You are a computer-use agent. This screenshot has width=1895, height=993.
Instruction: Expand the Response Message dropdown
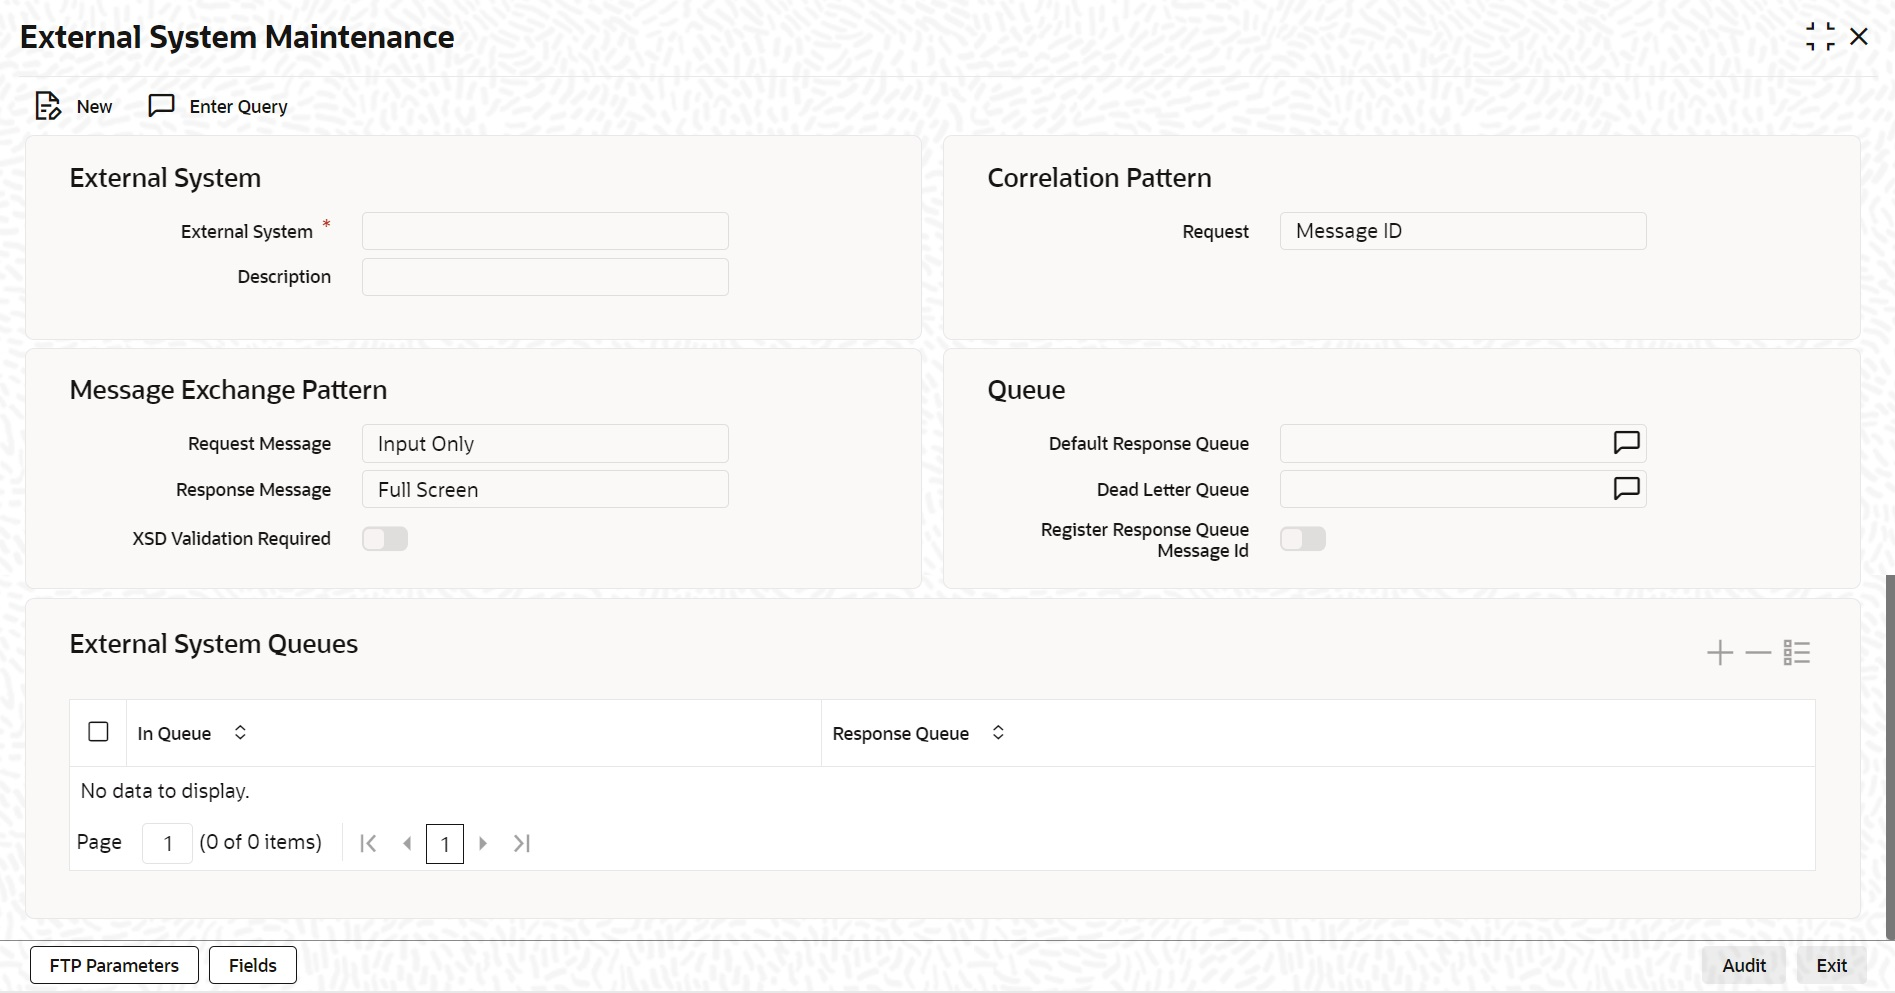pos(545,490)
